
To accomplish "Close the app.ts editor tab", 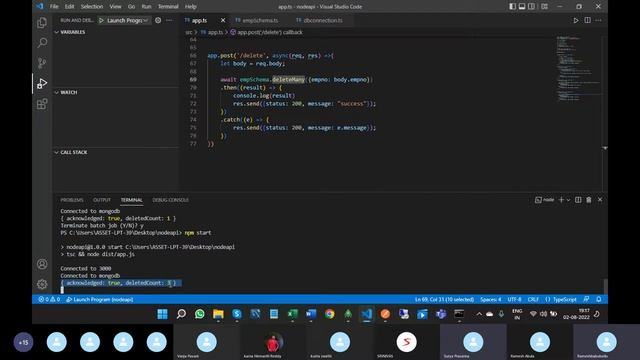I will (223, 20).
